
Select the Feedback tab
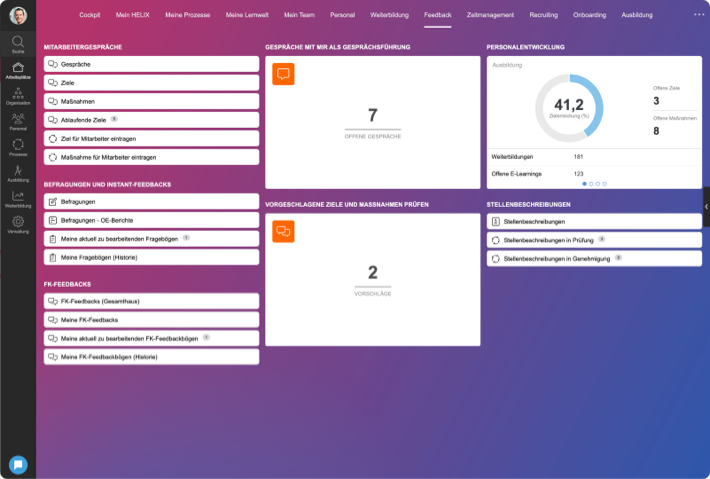(437, 15)
